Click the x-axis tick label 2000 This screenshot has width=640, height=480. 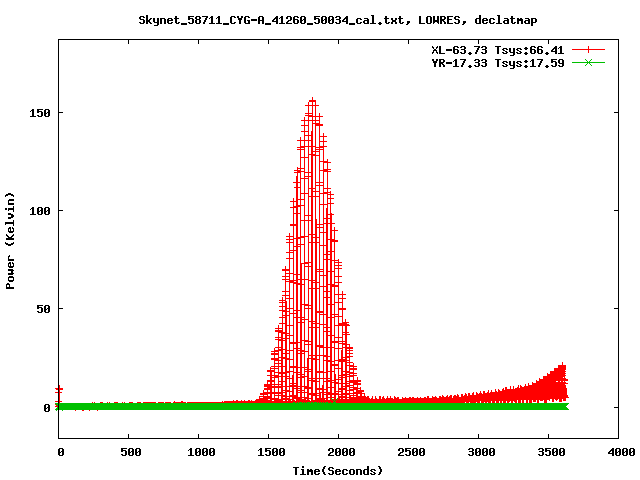click(341, 452)
